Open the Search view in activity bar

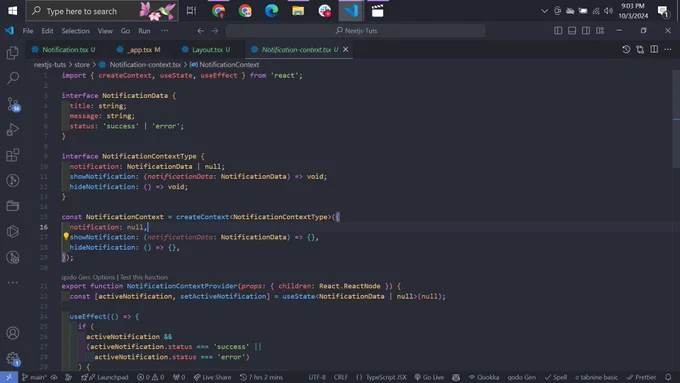pyautogui.click(x=13, y=78)
